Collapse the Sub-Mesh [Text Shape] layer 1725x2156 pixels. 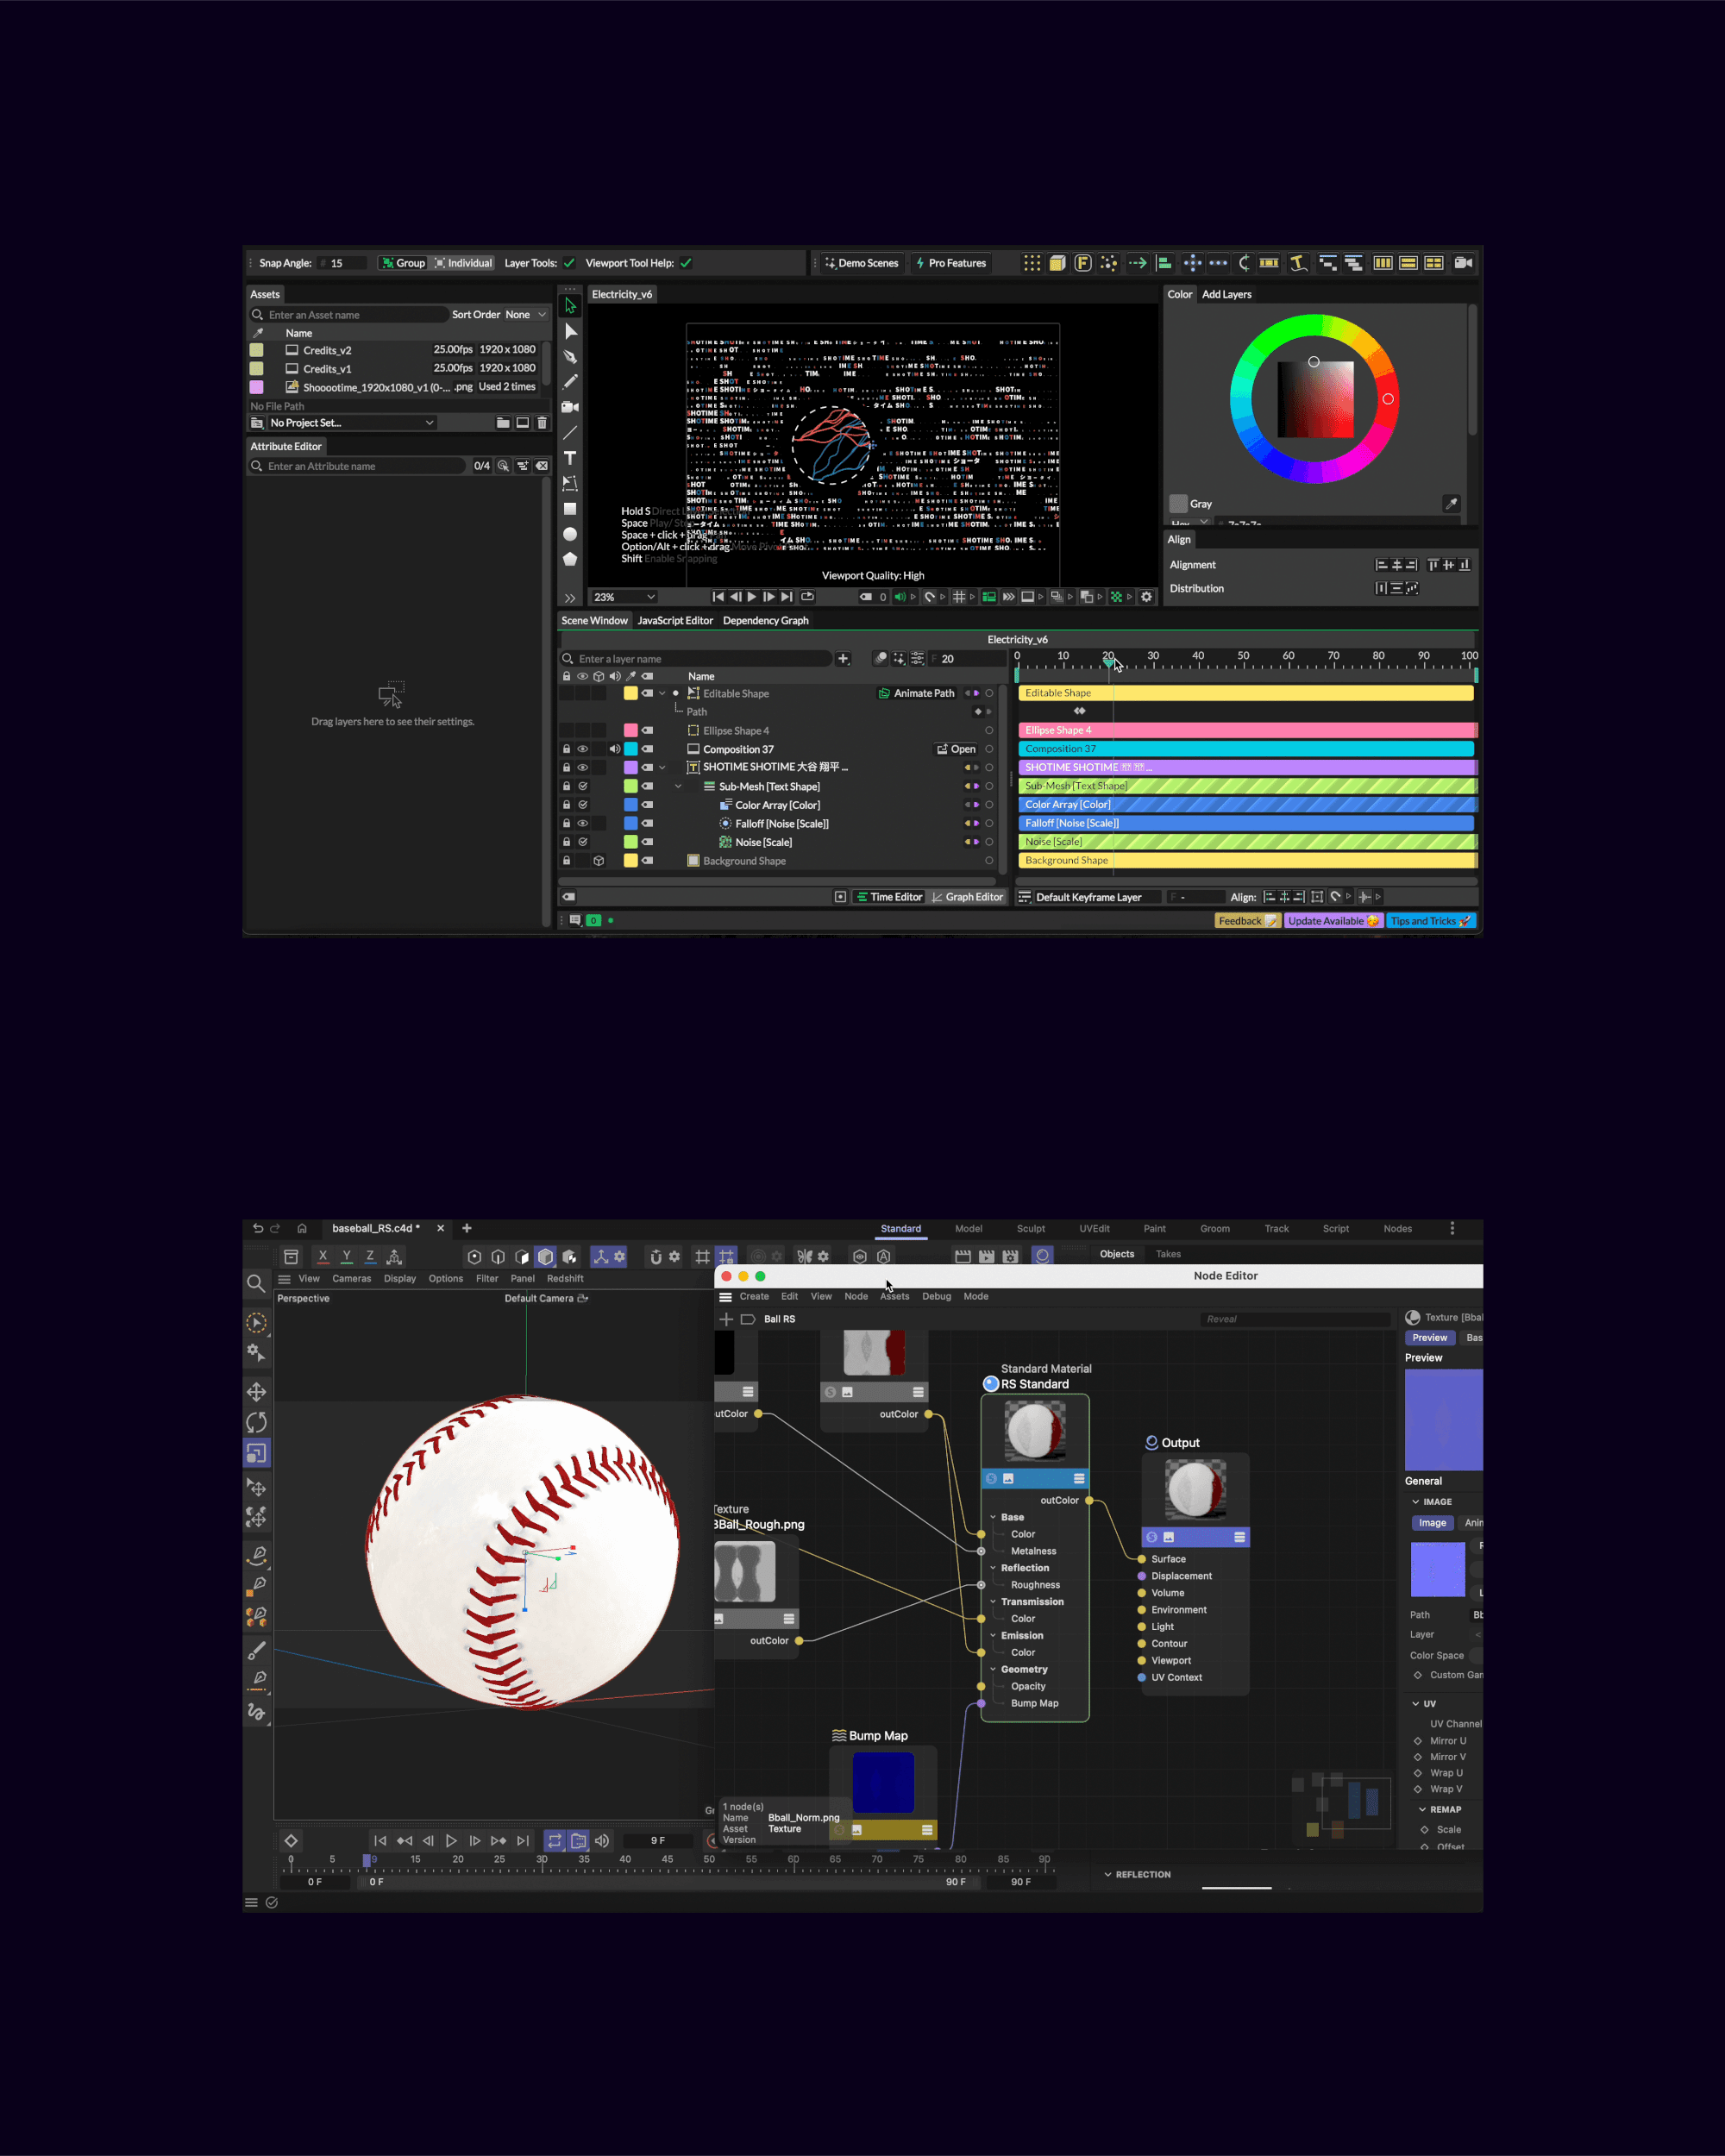pos(679,787)
